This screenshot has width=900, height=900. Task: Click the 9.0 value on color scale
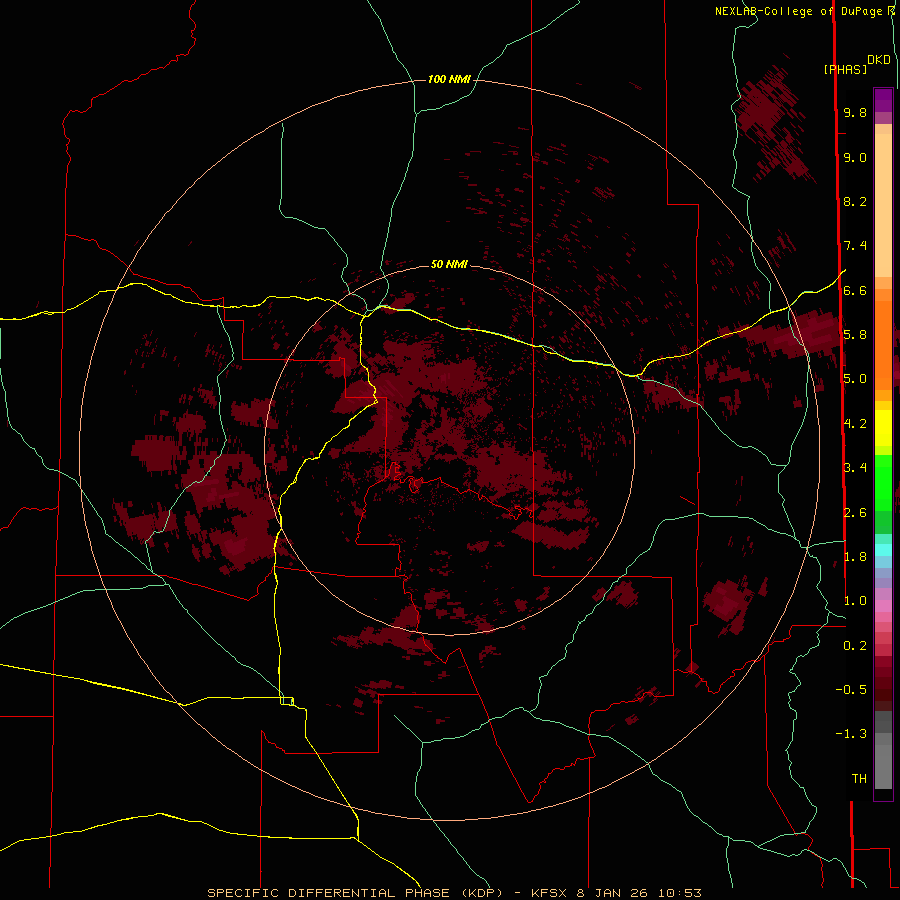pyautogui.click(x=855, y=157)
